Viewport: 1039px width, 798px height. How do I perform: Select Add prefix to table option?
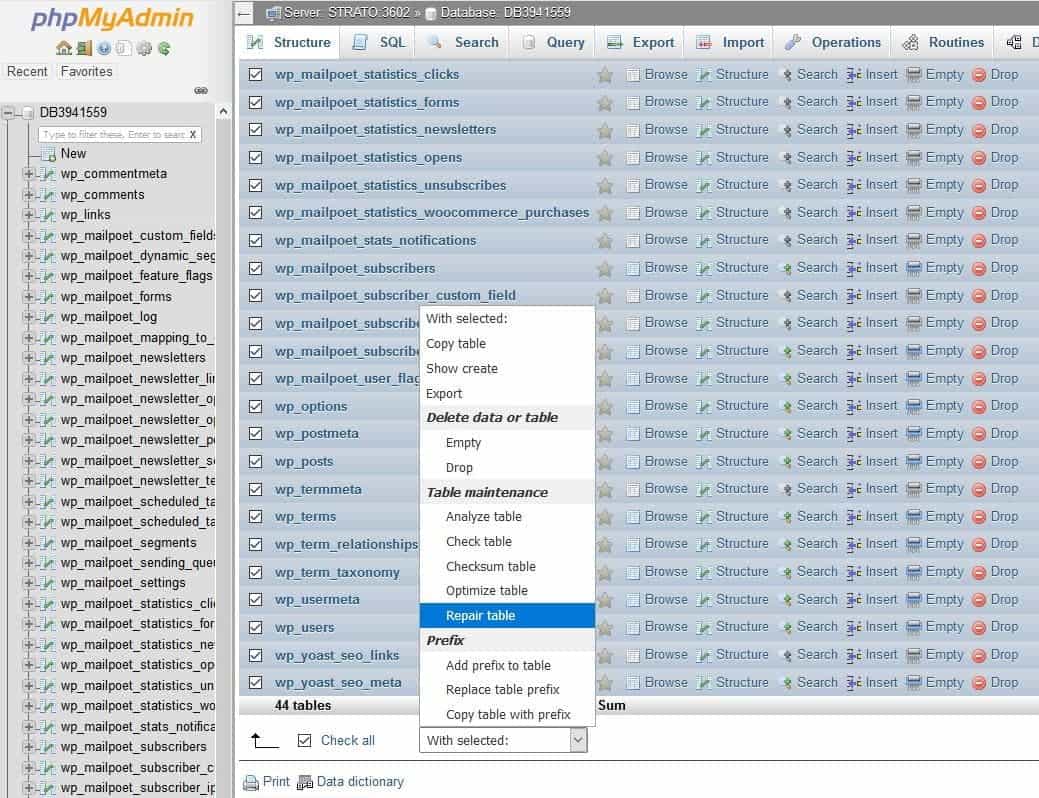coord(507,665)
